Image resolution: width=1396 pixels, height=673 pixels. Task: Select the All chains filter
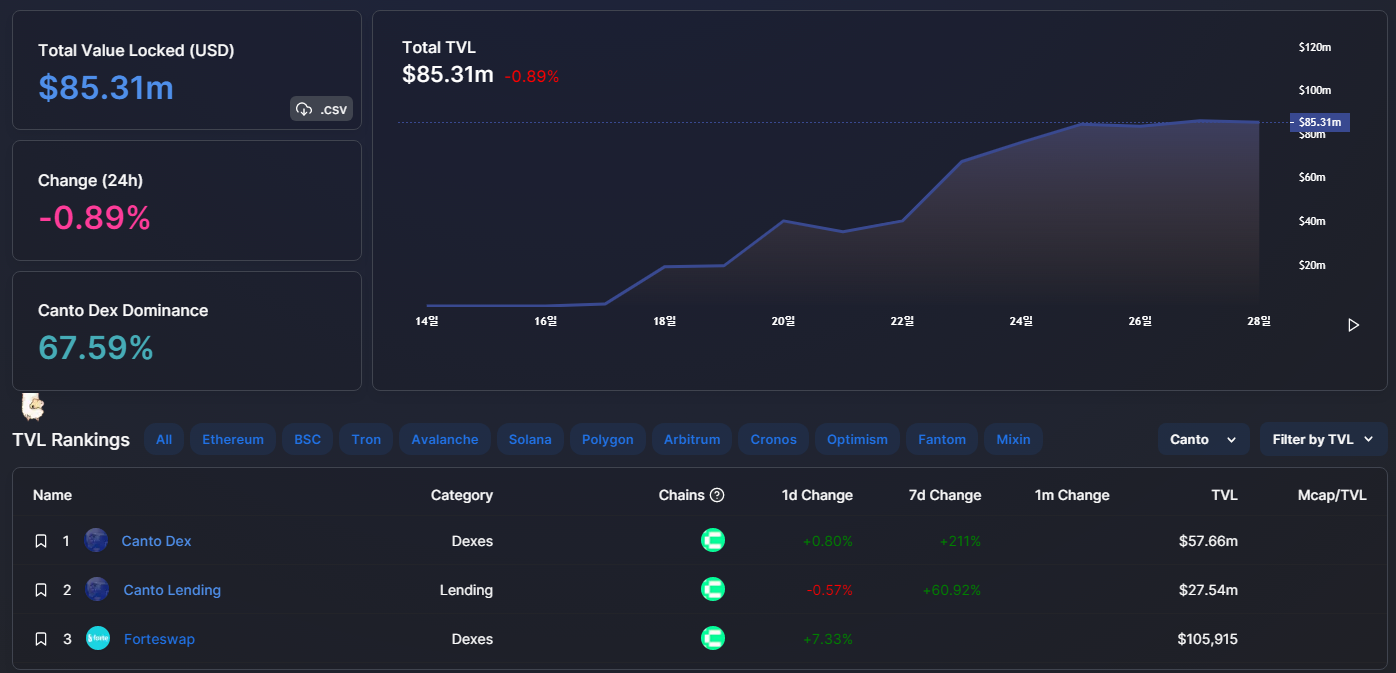tap(164, 439)
